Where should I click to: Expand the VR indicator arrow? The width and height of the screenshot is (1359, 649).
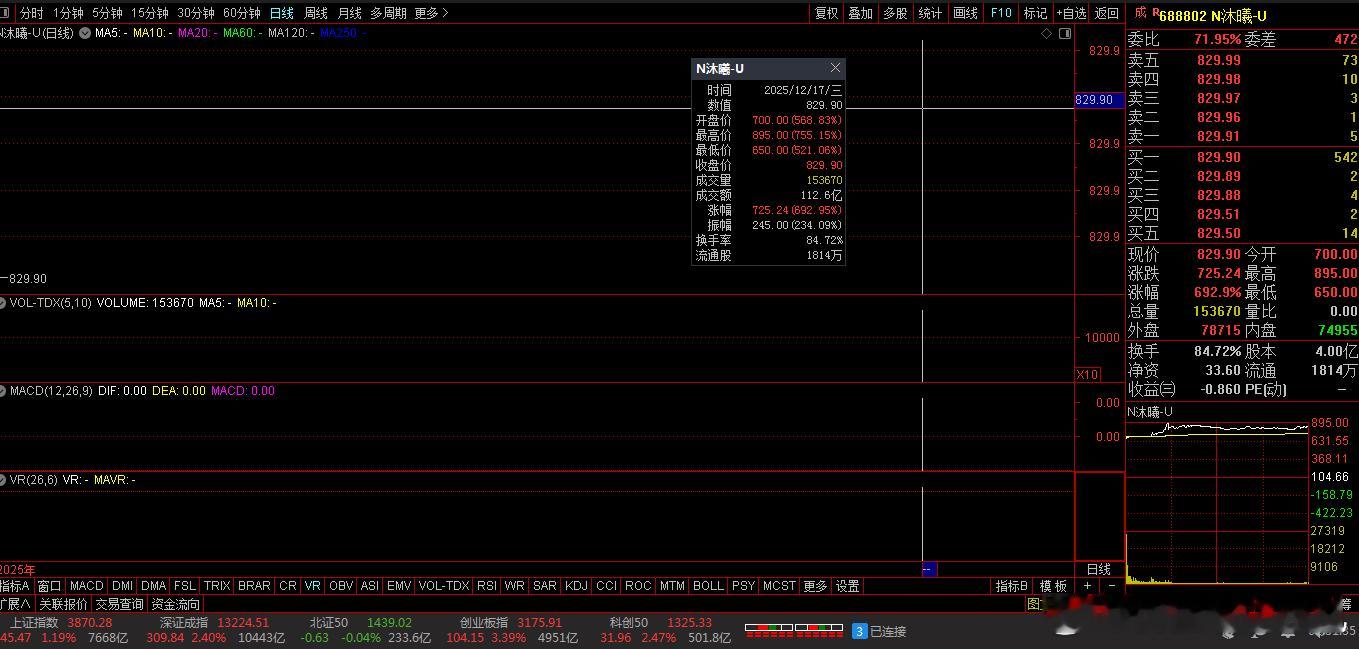pos(3,480)
